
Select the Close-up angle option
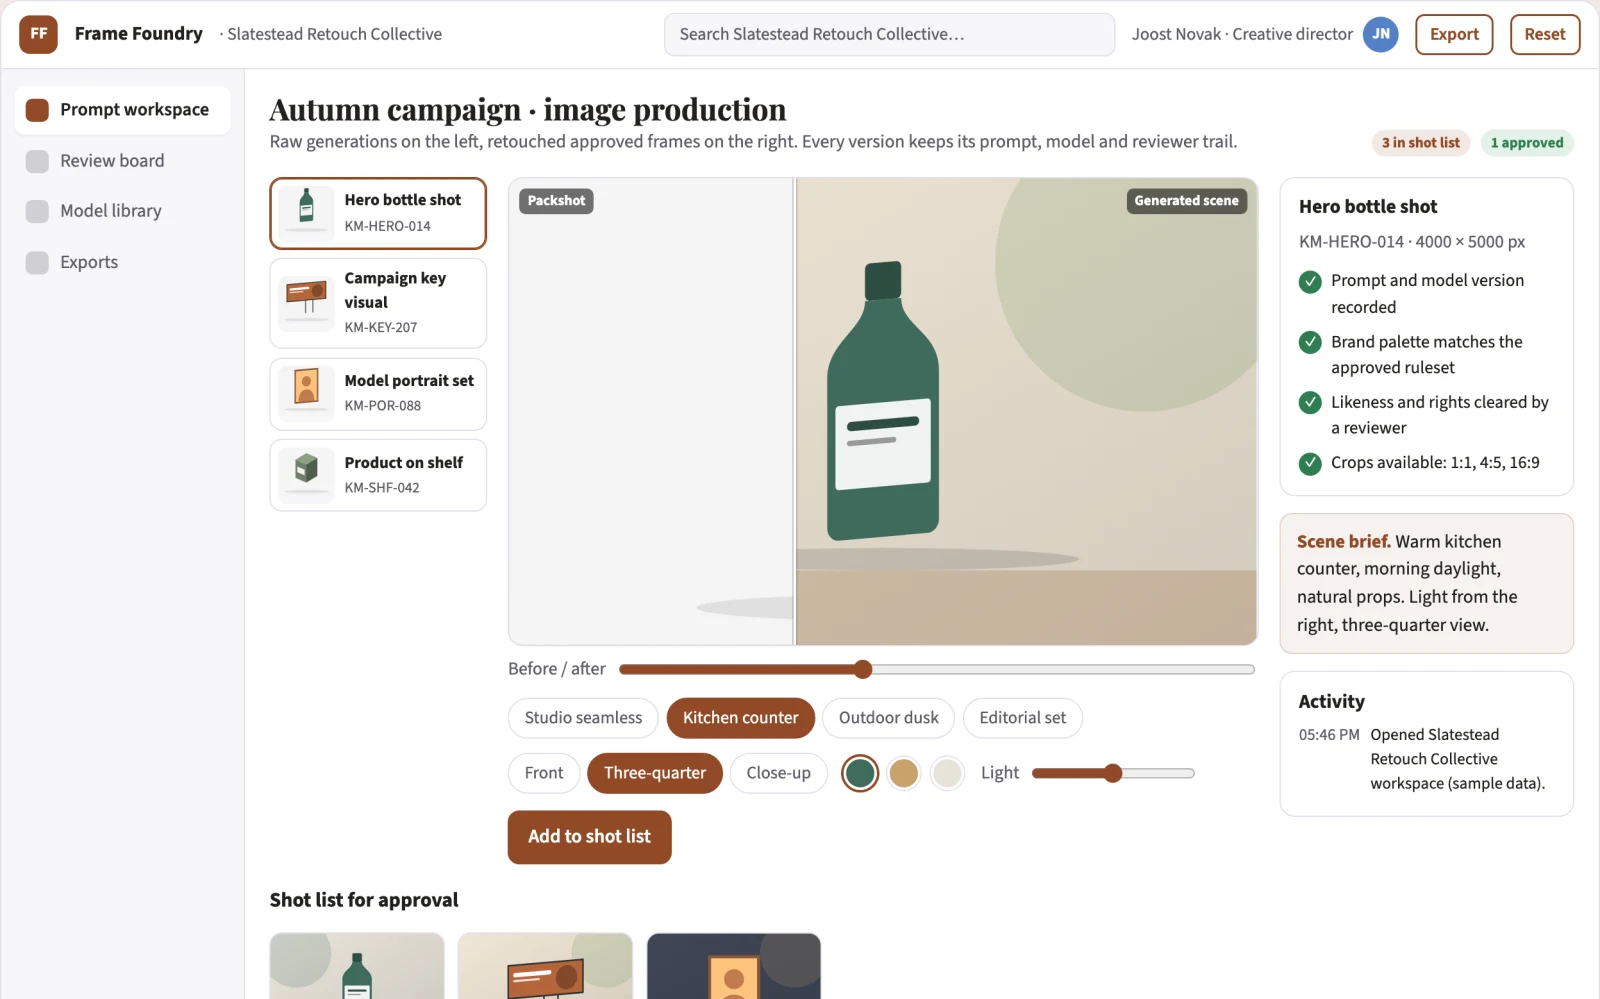(x=778, y=773)
